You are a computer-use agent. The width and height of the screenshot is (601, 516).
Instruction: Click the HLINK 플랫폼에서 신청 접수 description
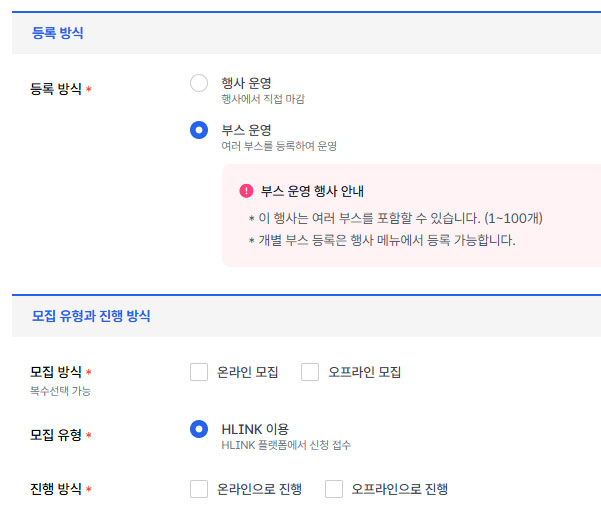[286, 445]
